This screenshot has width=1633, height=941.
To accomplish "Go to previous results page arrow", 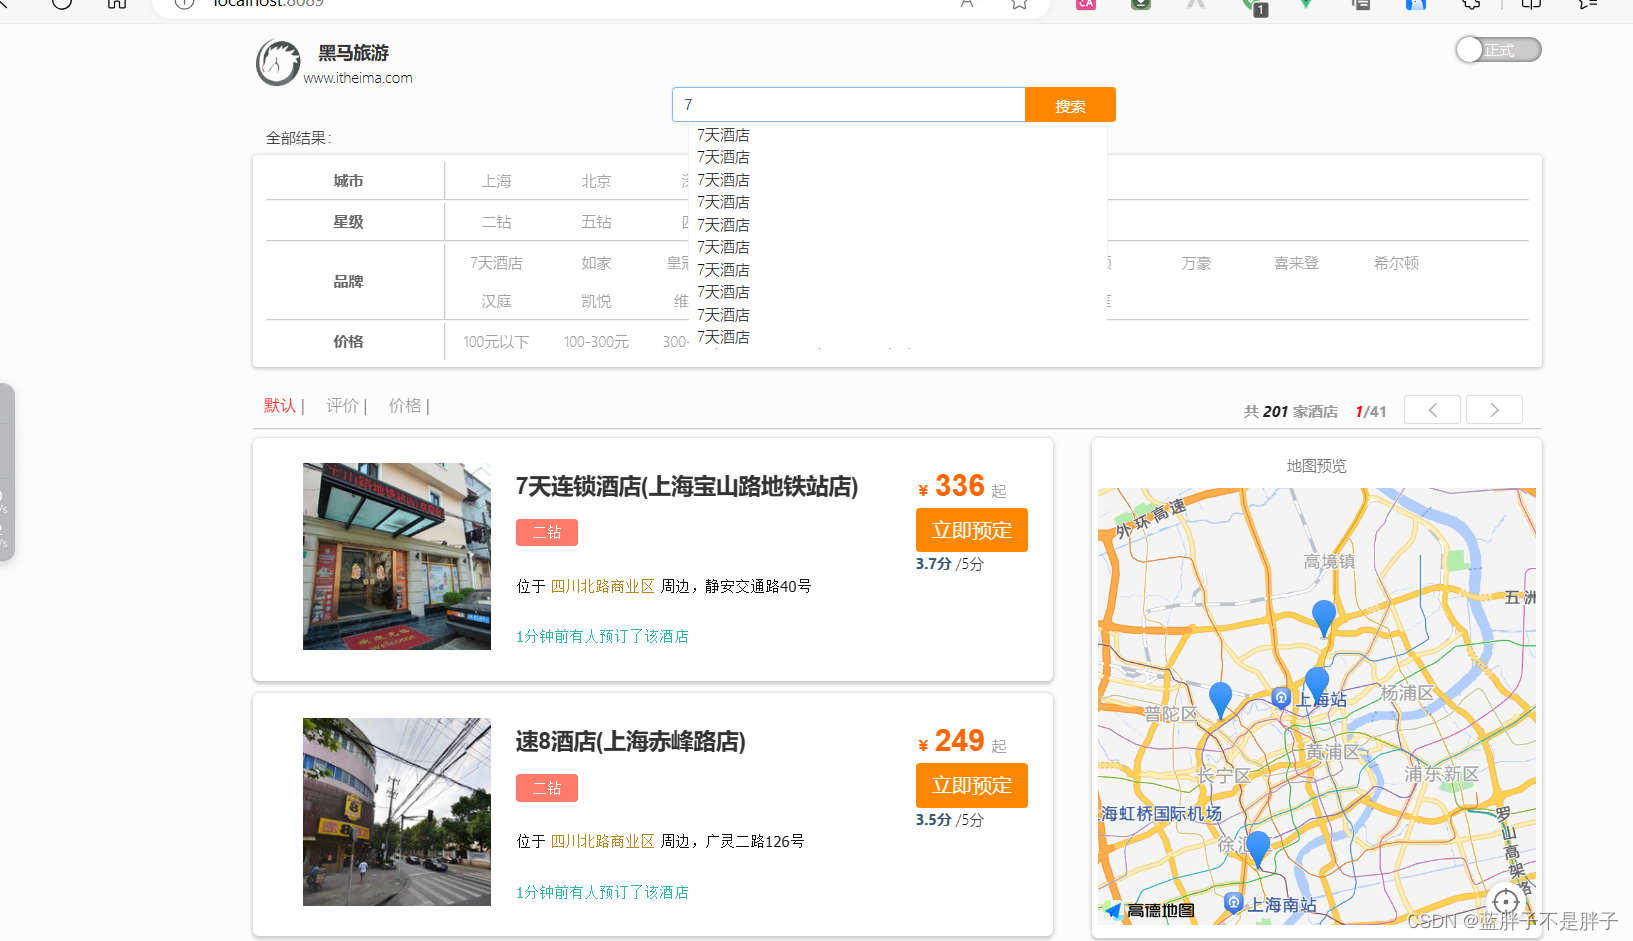I will [1432, 410].
